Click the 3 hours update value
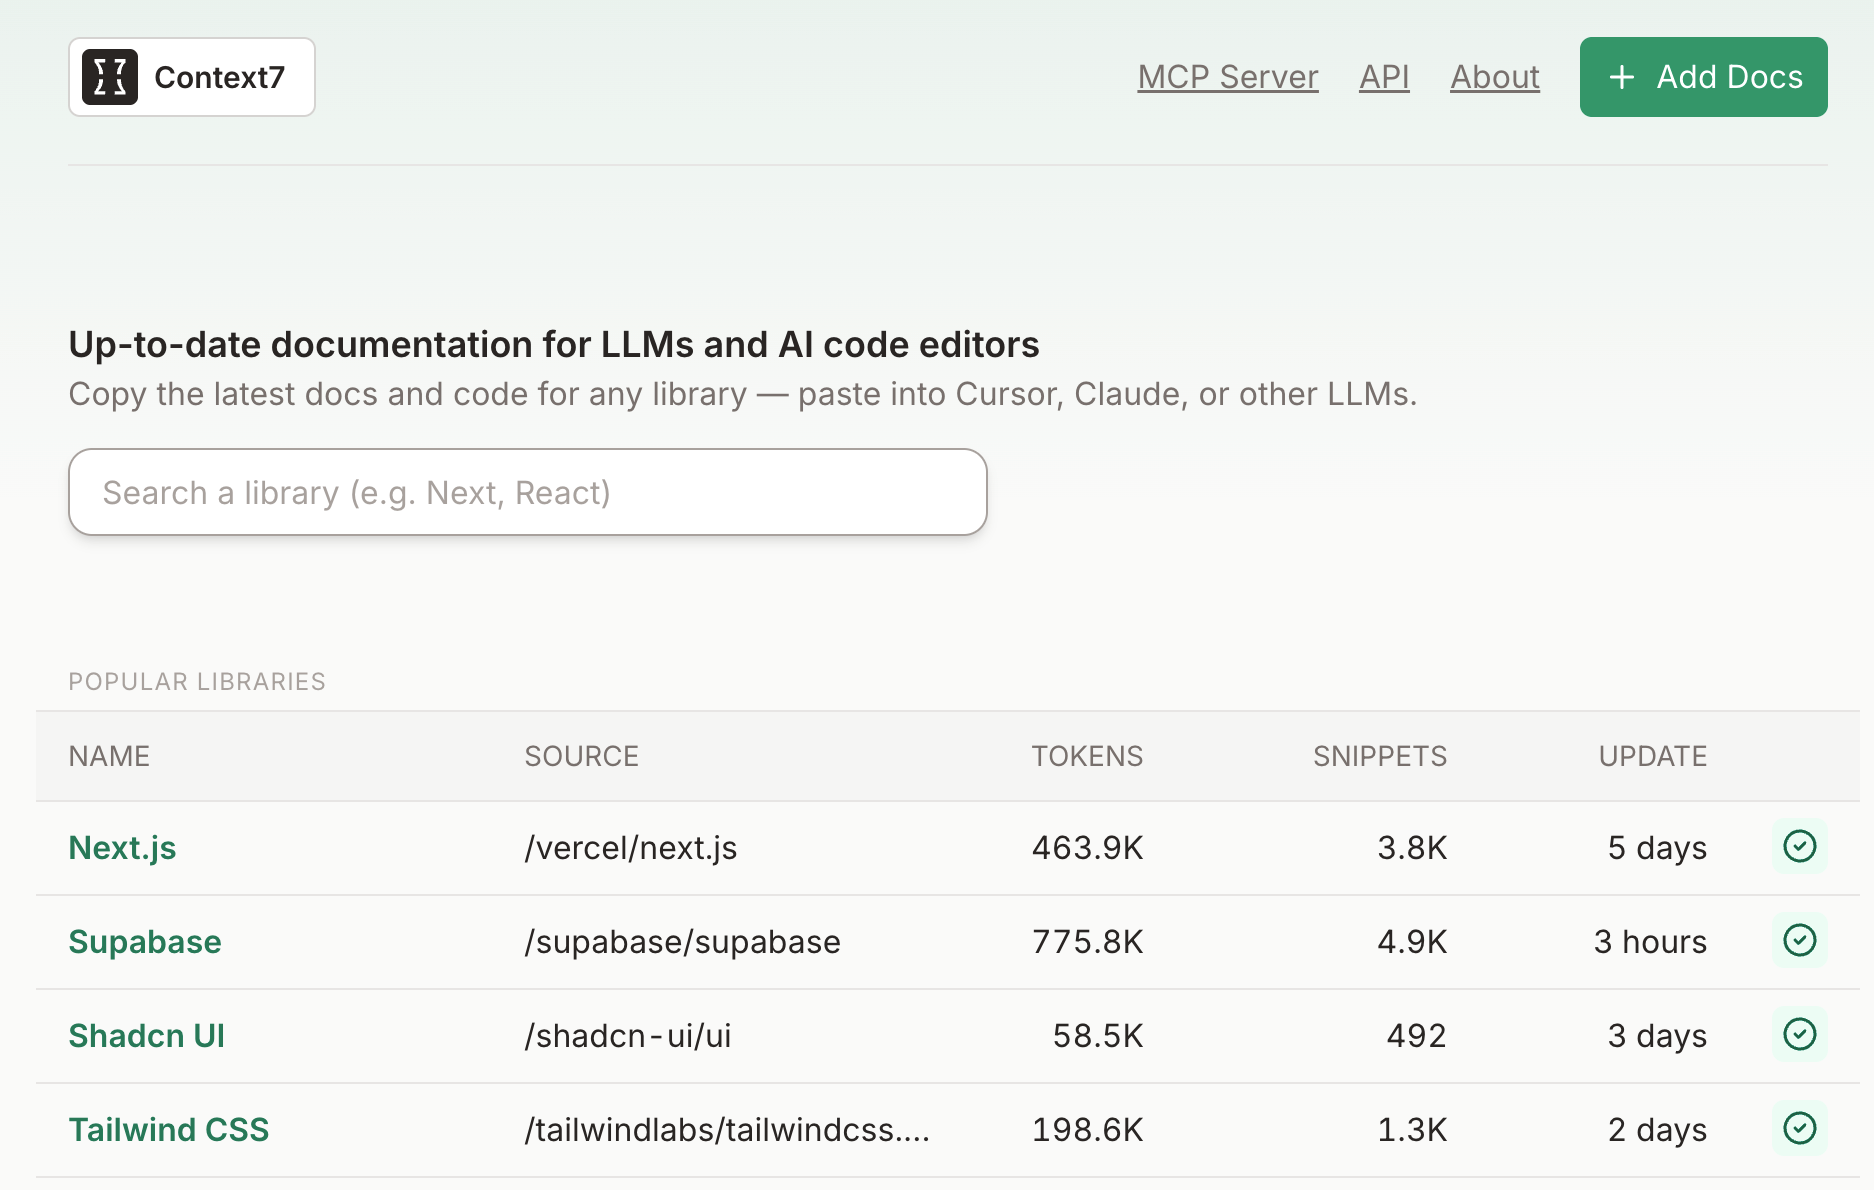 point(1650,942)
